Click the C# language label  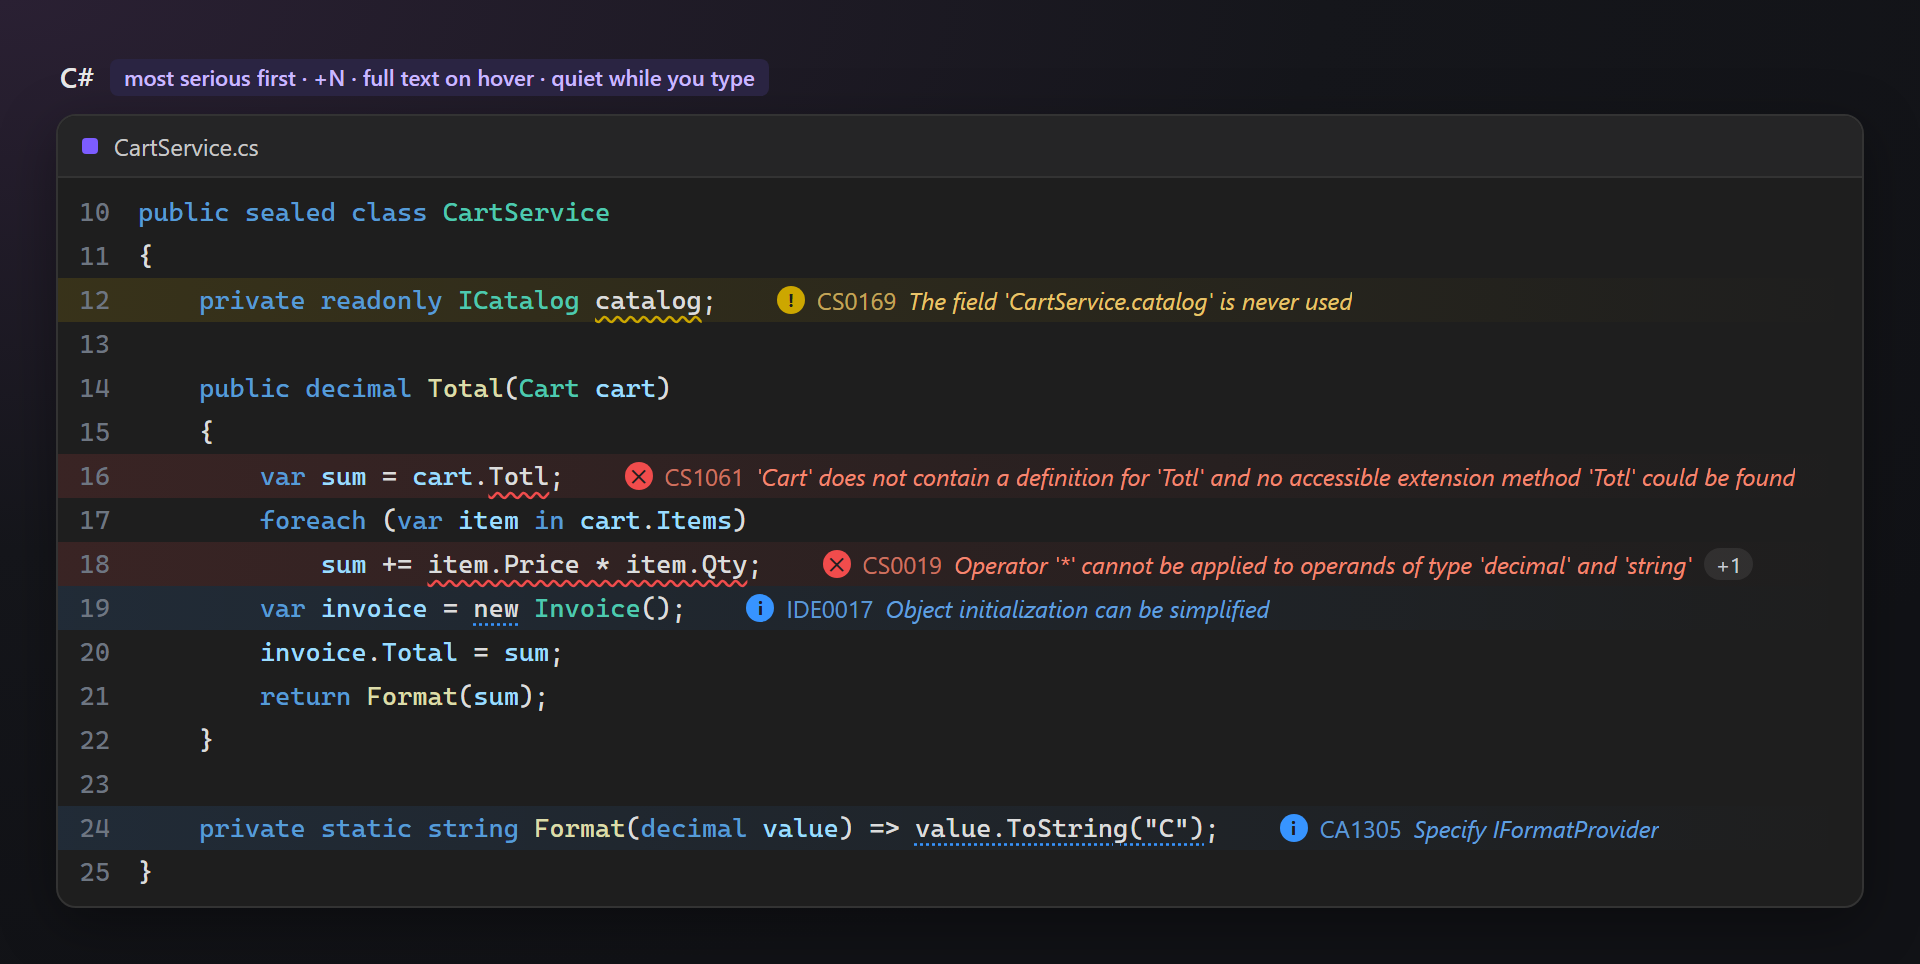(77, 78)
